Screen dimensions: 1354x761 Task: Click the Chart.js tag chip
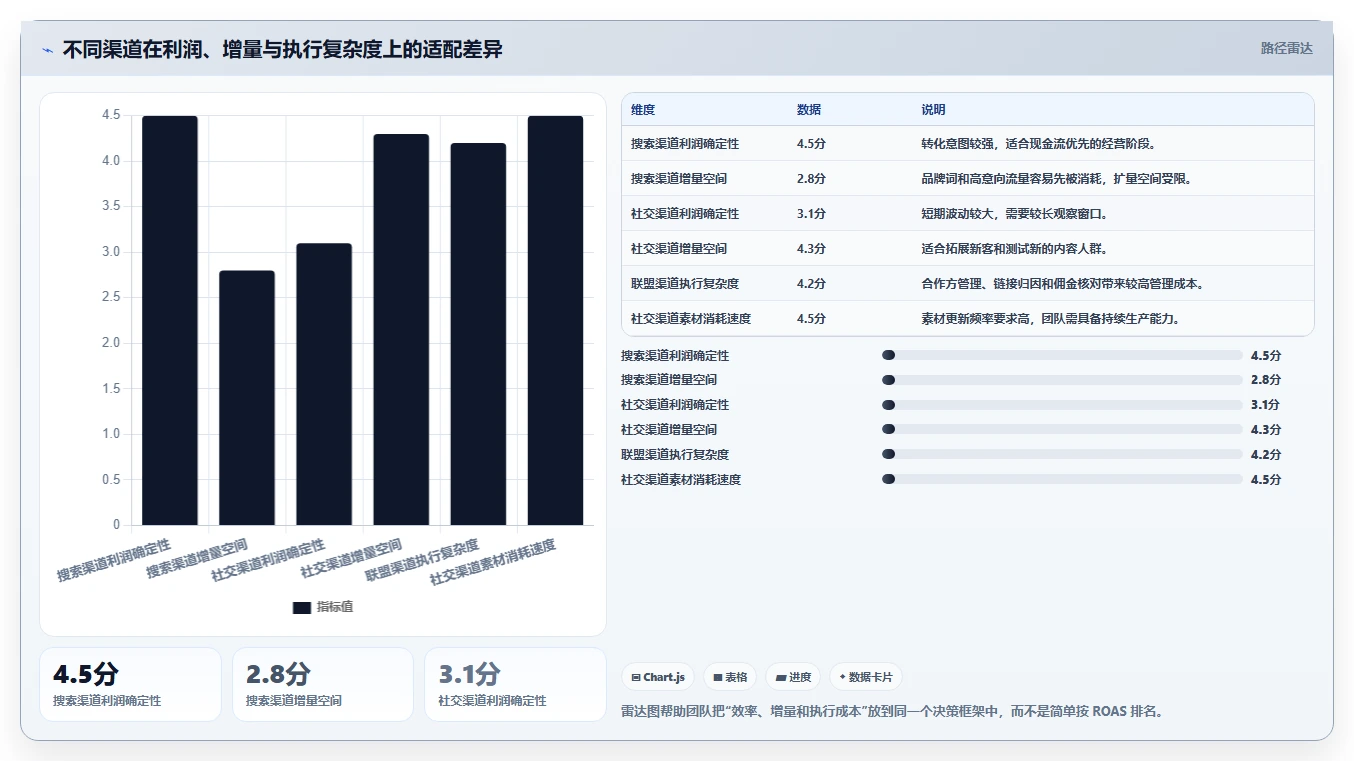pos(658,677)
